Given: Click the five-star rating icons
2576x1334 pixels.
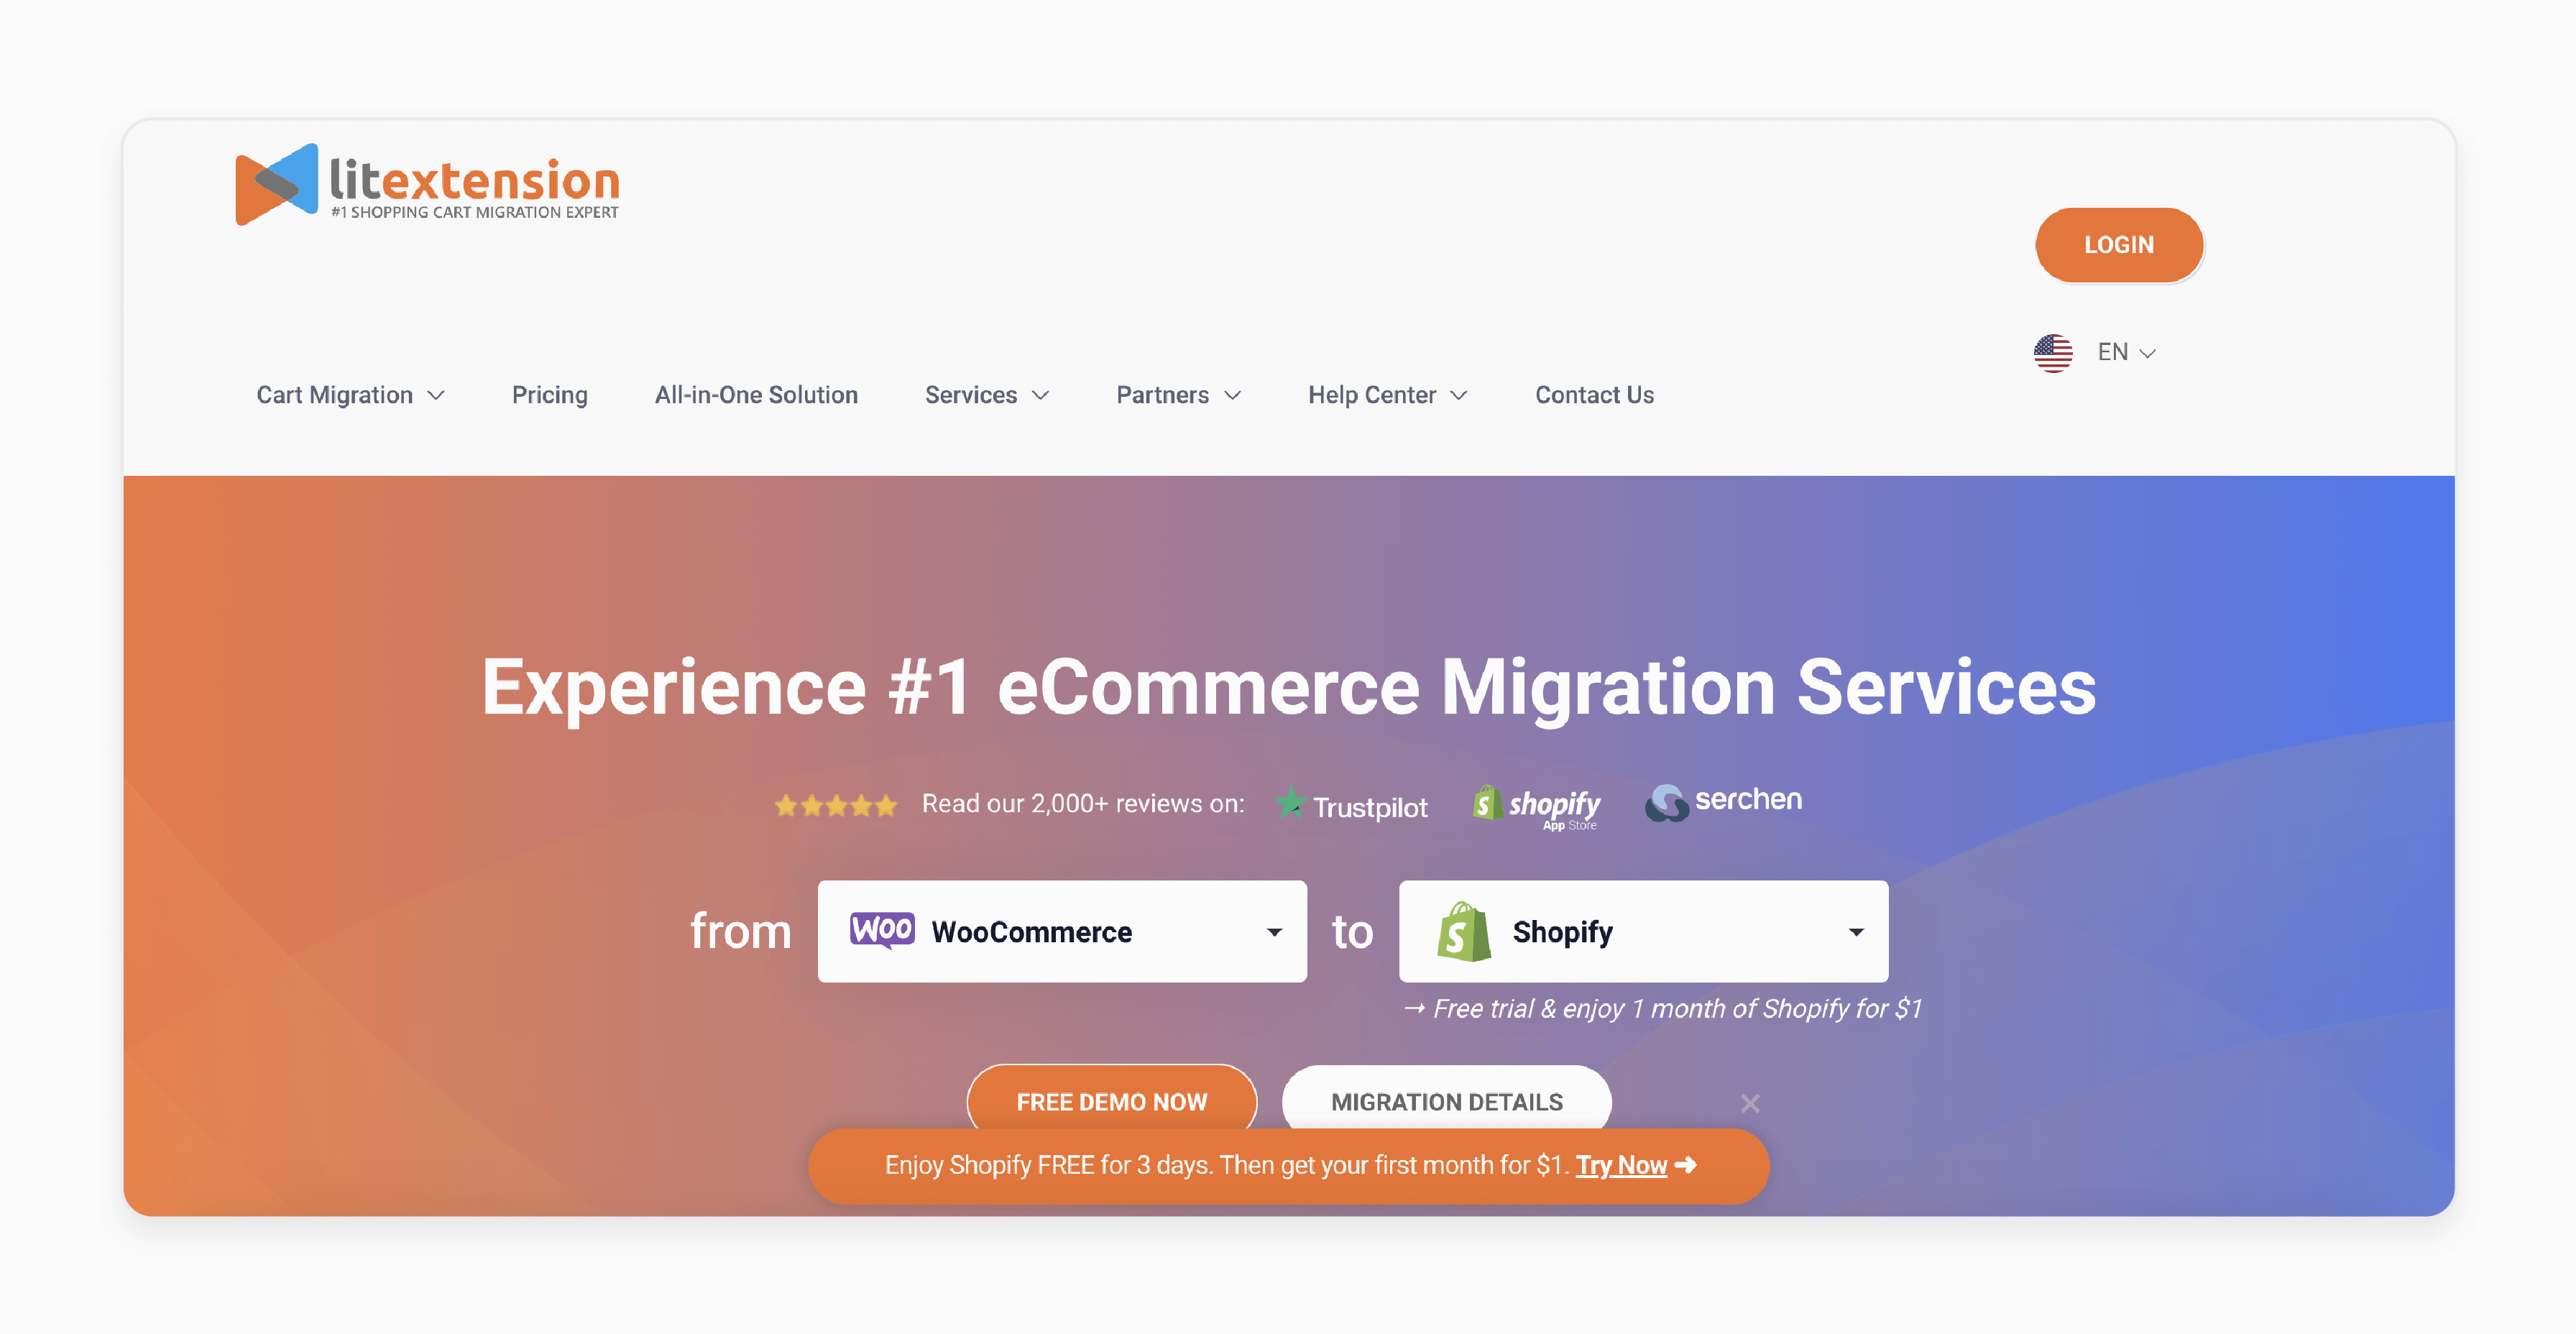Looking at the screenshot, I should tap(835, 805).
